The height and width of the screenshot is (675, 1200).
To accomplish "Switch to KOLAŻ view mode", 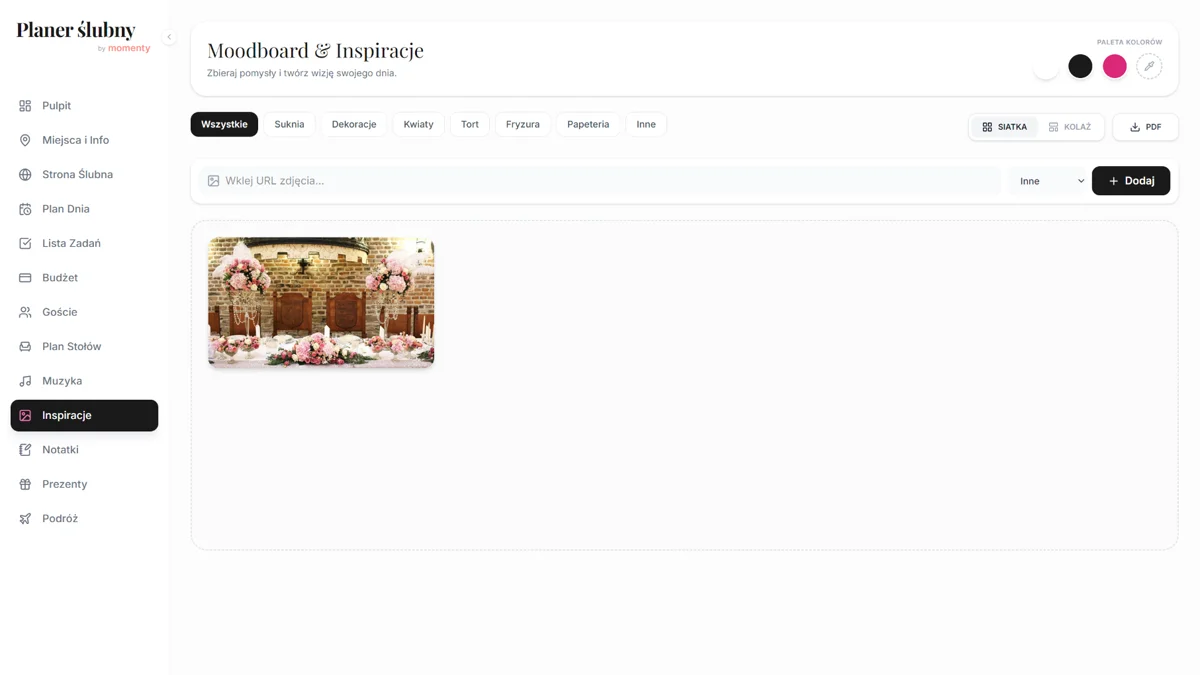I will (x=1071, y=127).
